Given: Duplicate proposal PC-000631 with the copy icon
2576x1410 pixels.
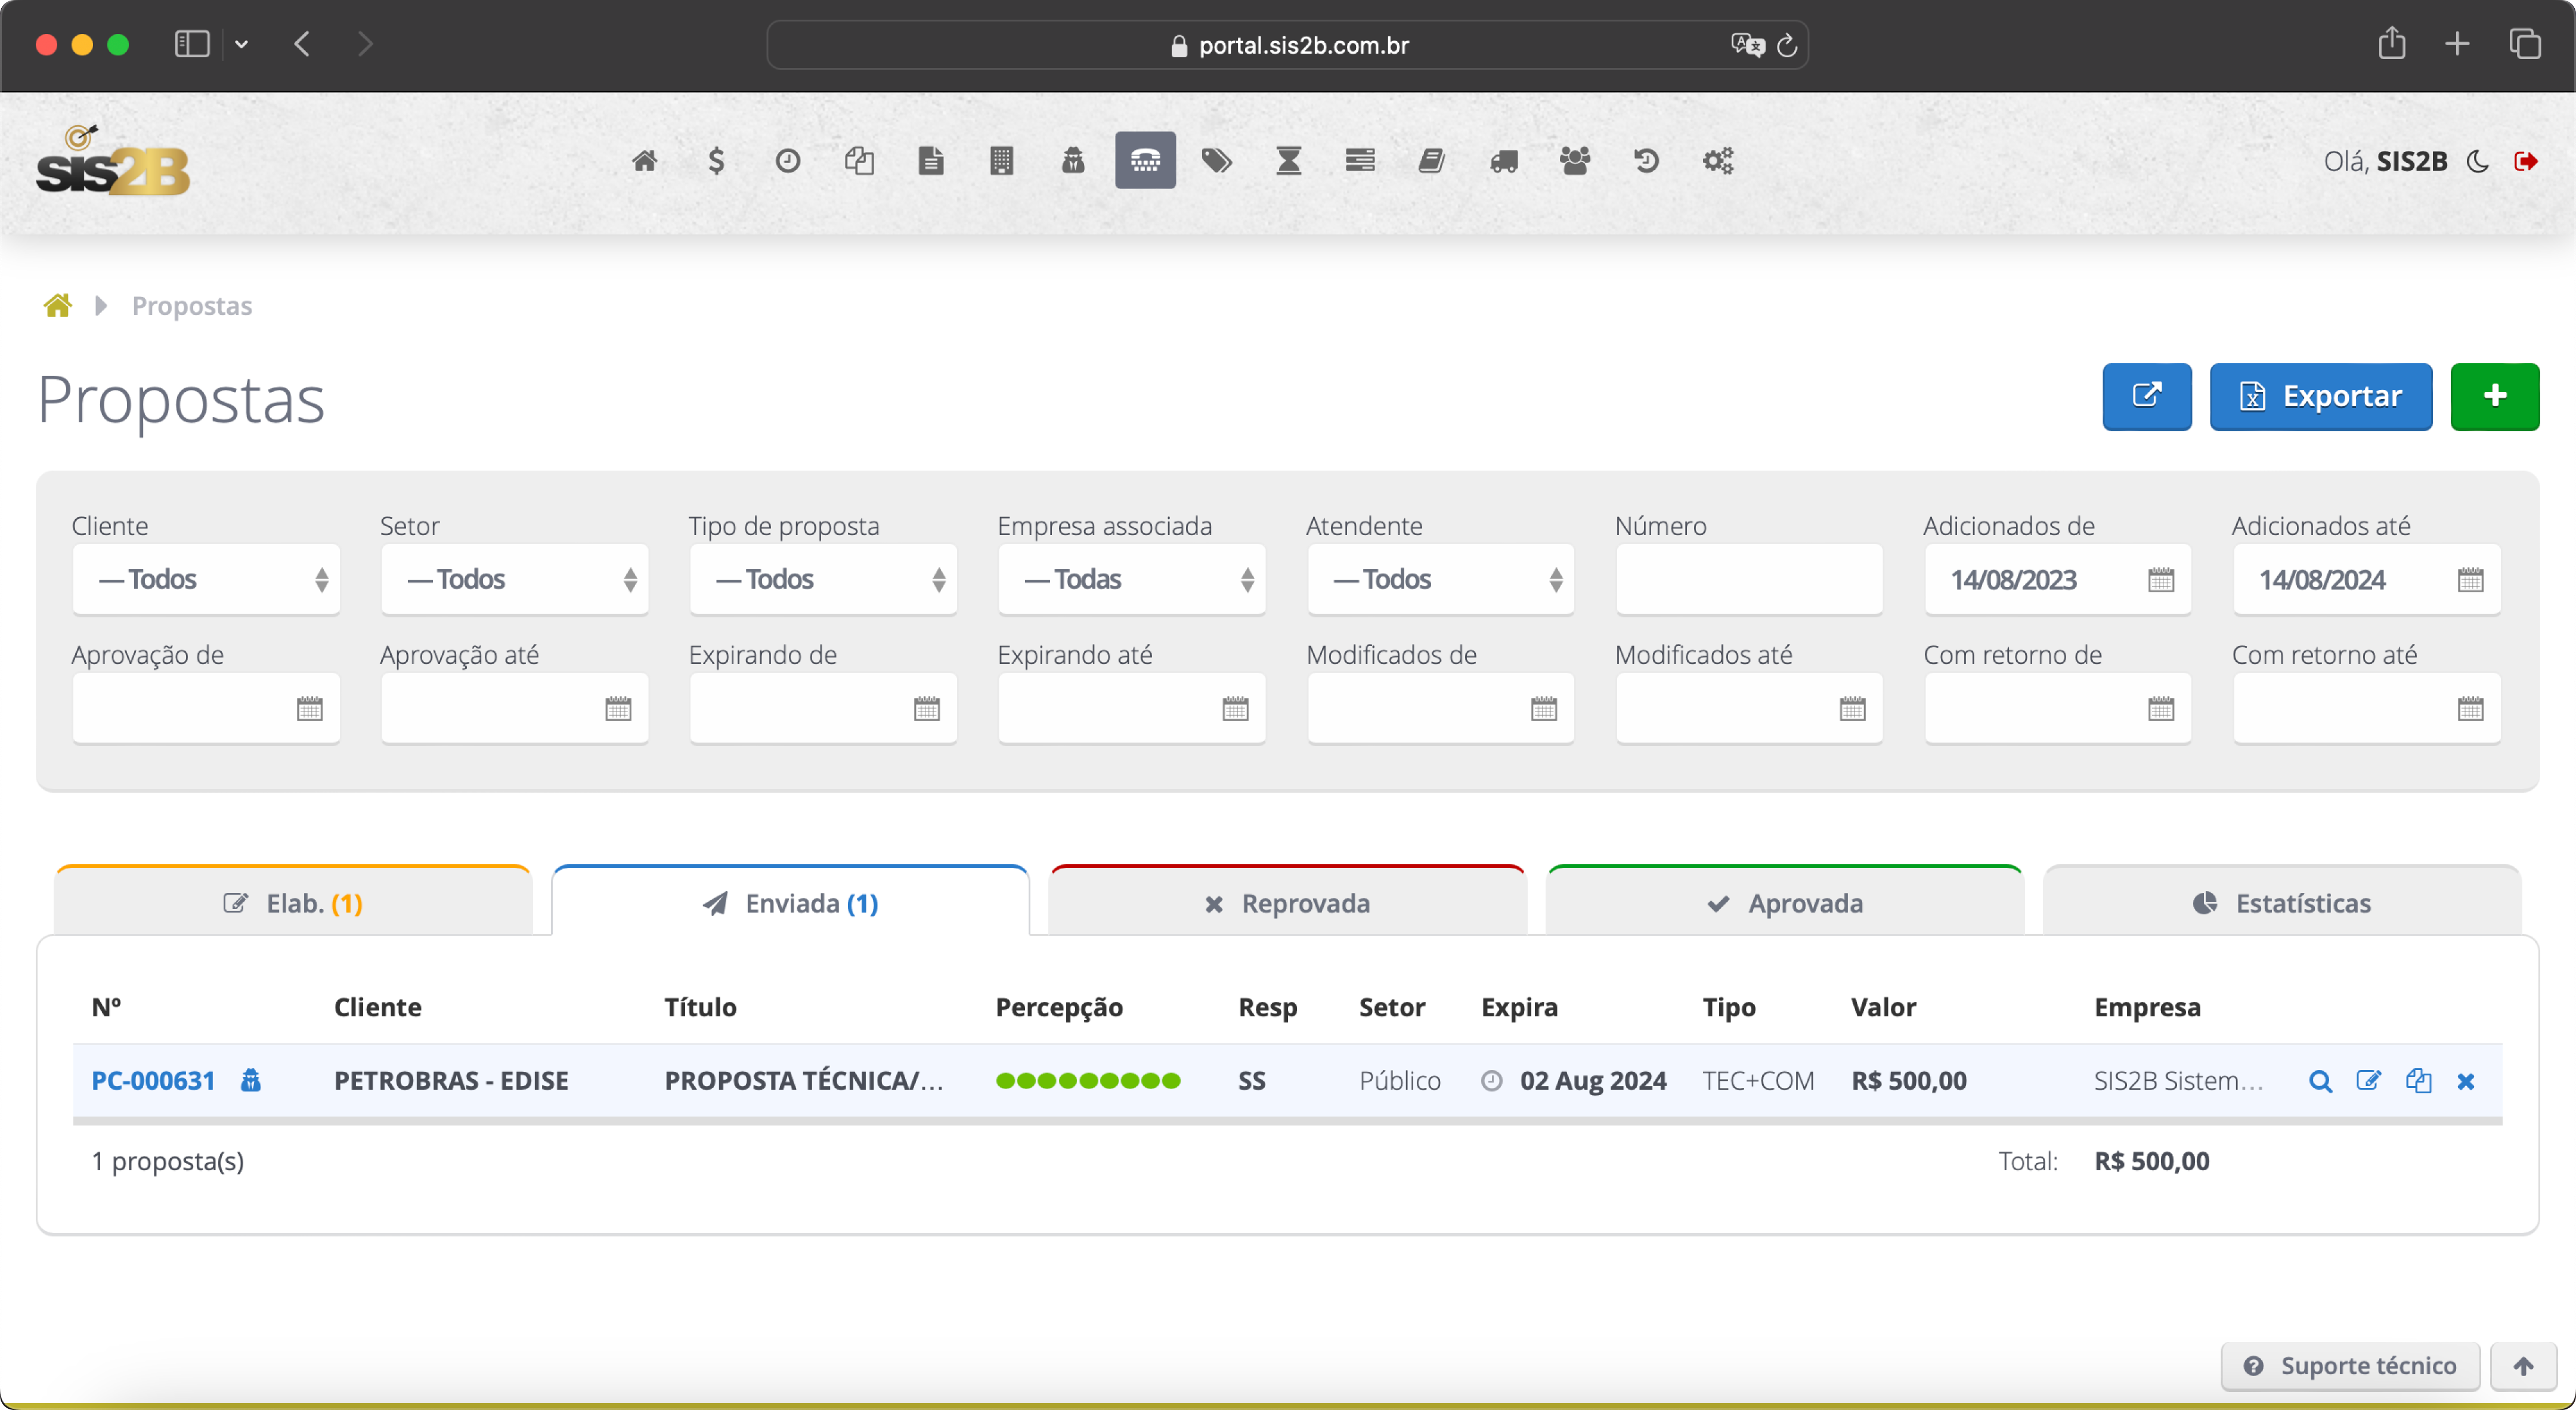Looking at the screenshot, I should (2418, 1081).
